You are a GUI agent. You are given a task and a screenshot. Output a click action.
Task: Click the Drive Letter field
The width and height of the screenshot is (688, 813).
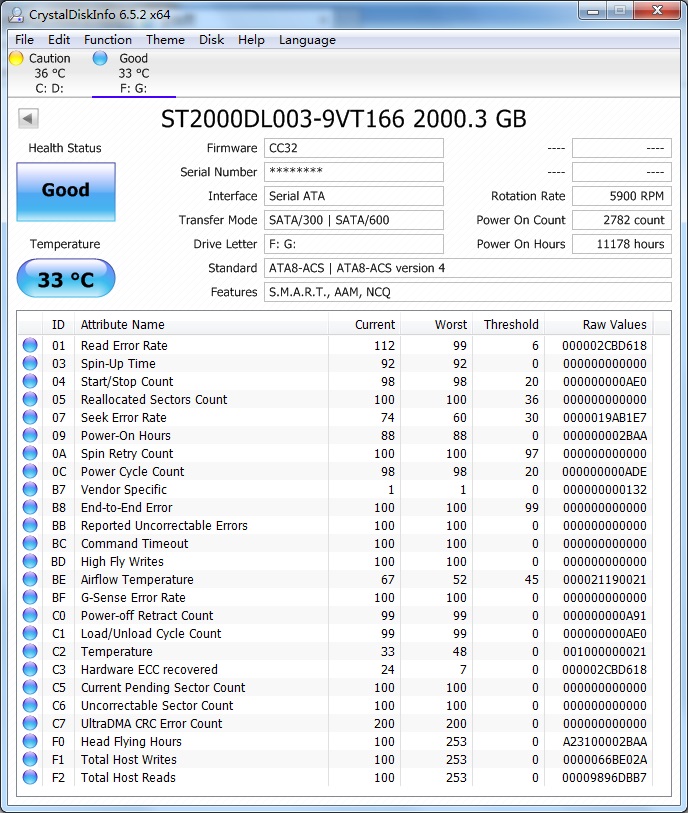coord(354,244)
